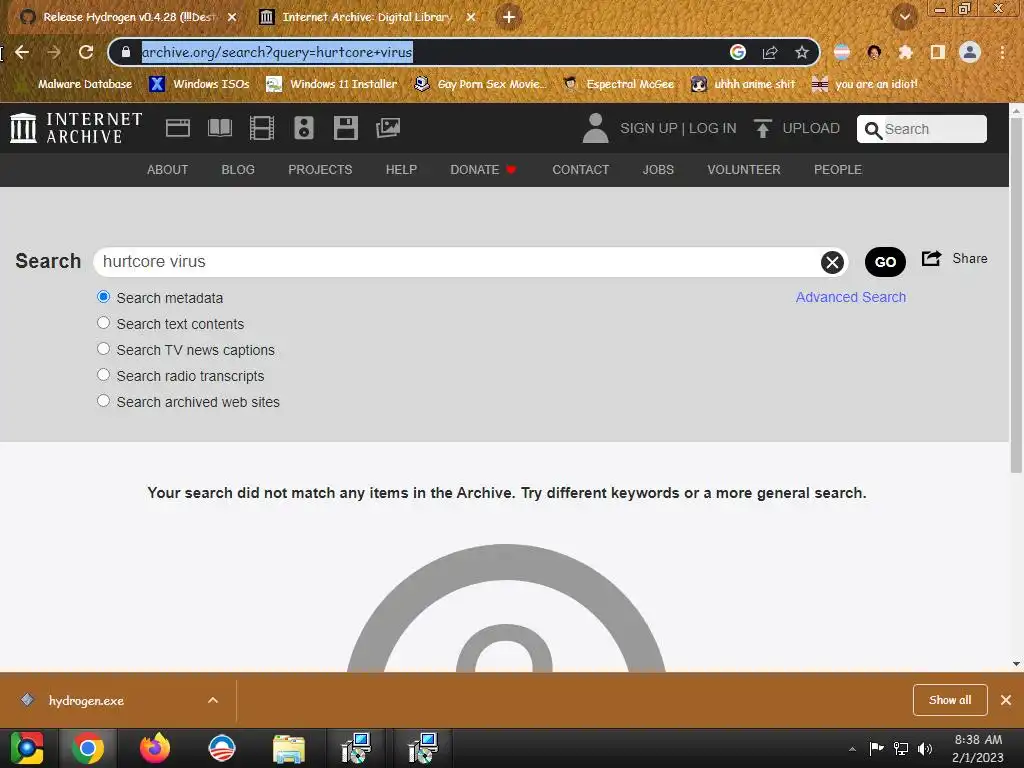Open the PEOPLE menu item
This screenshot has width=1024, height=768.
pyautogui.click(x=838, y=170)
